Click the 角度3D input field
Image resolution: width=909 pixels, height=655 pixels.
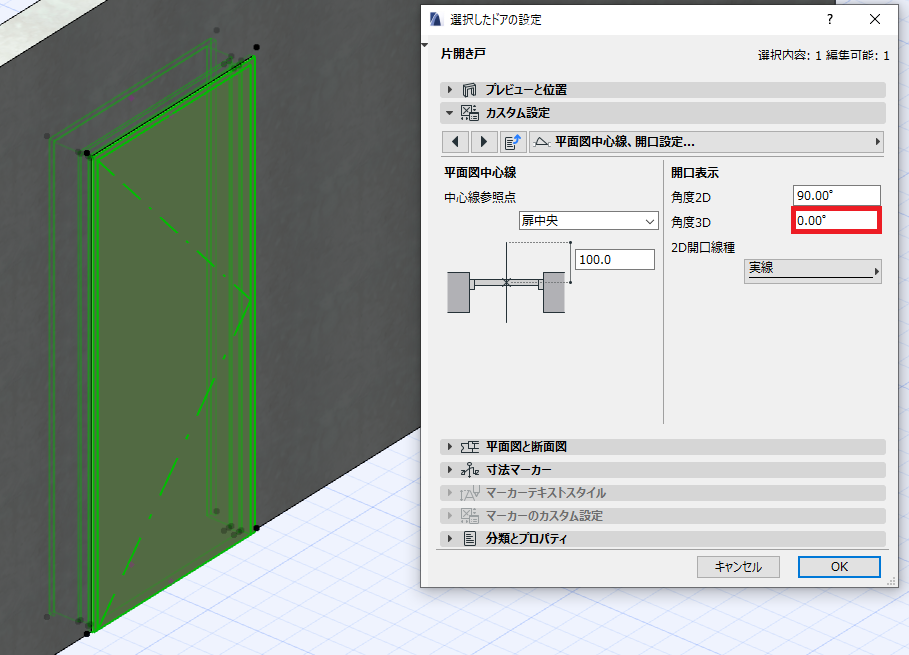coord(836,220)
